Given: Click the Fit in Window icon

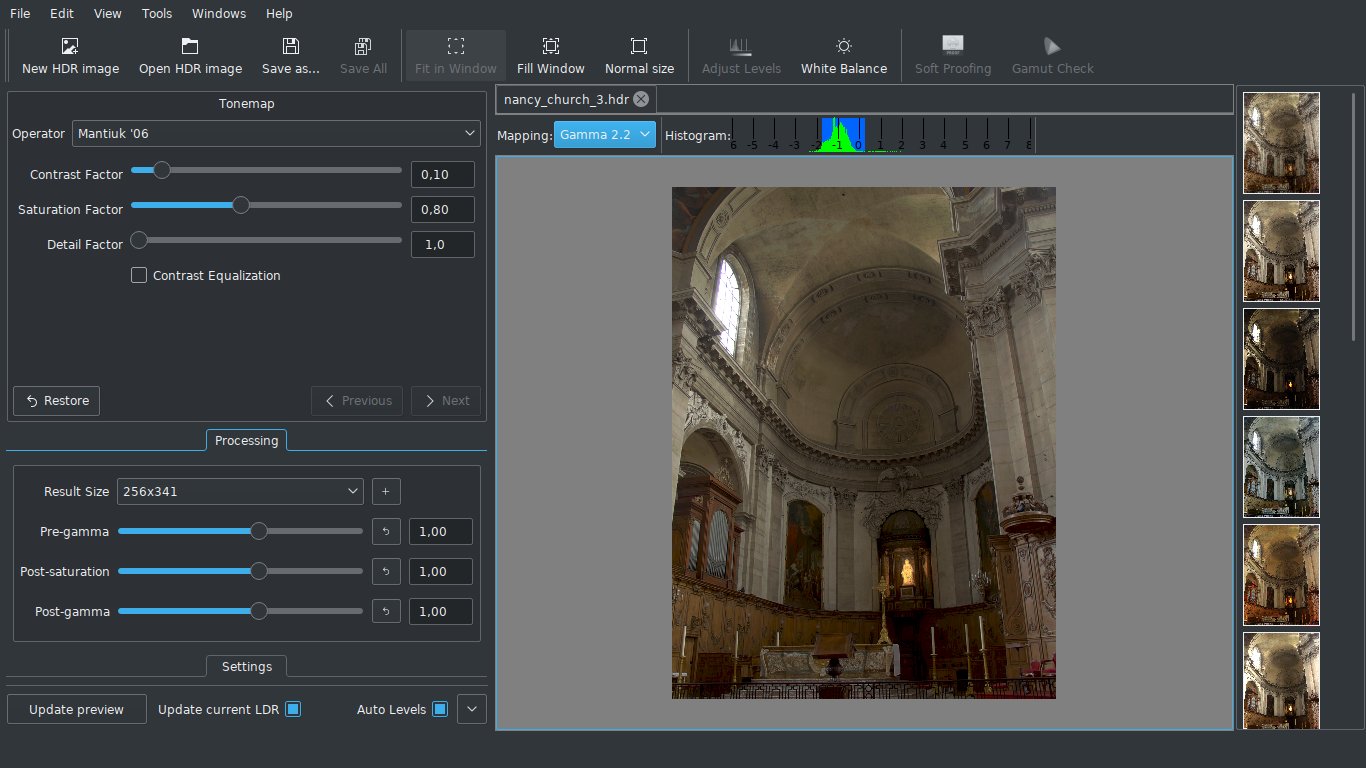Looking at the screenshot, I should (455, 55).
